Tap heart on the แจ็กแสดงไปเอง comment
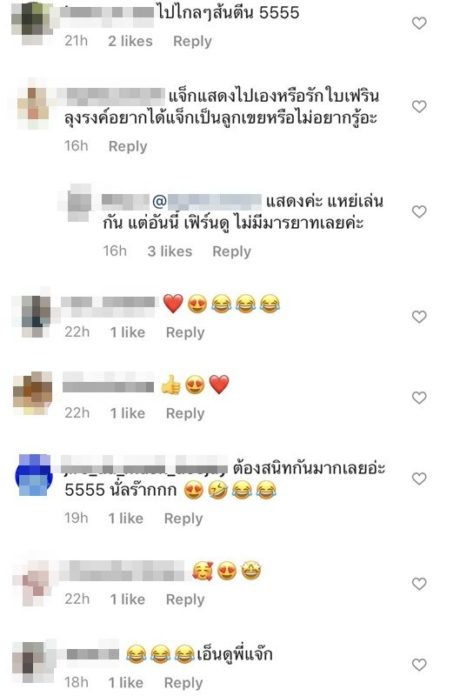 (x=419, y=107)
